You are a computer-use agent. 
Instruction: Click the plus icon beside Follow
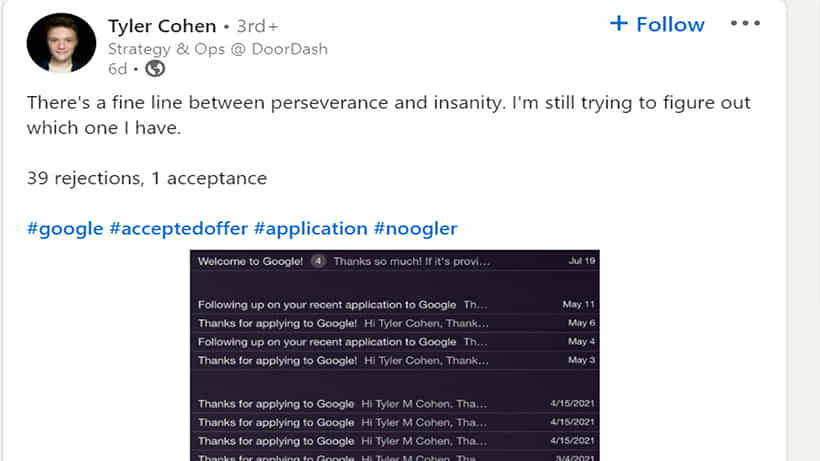(619, 23)
